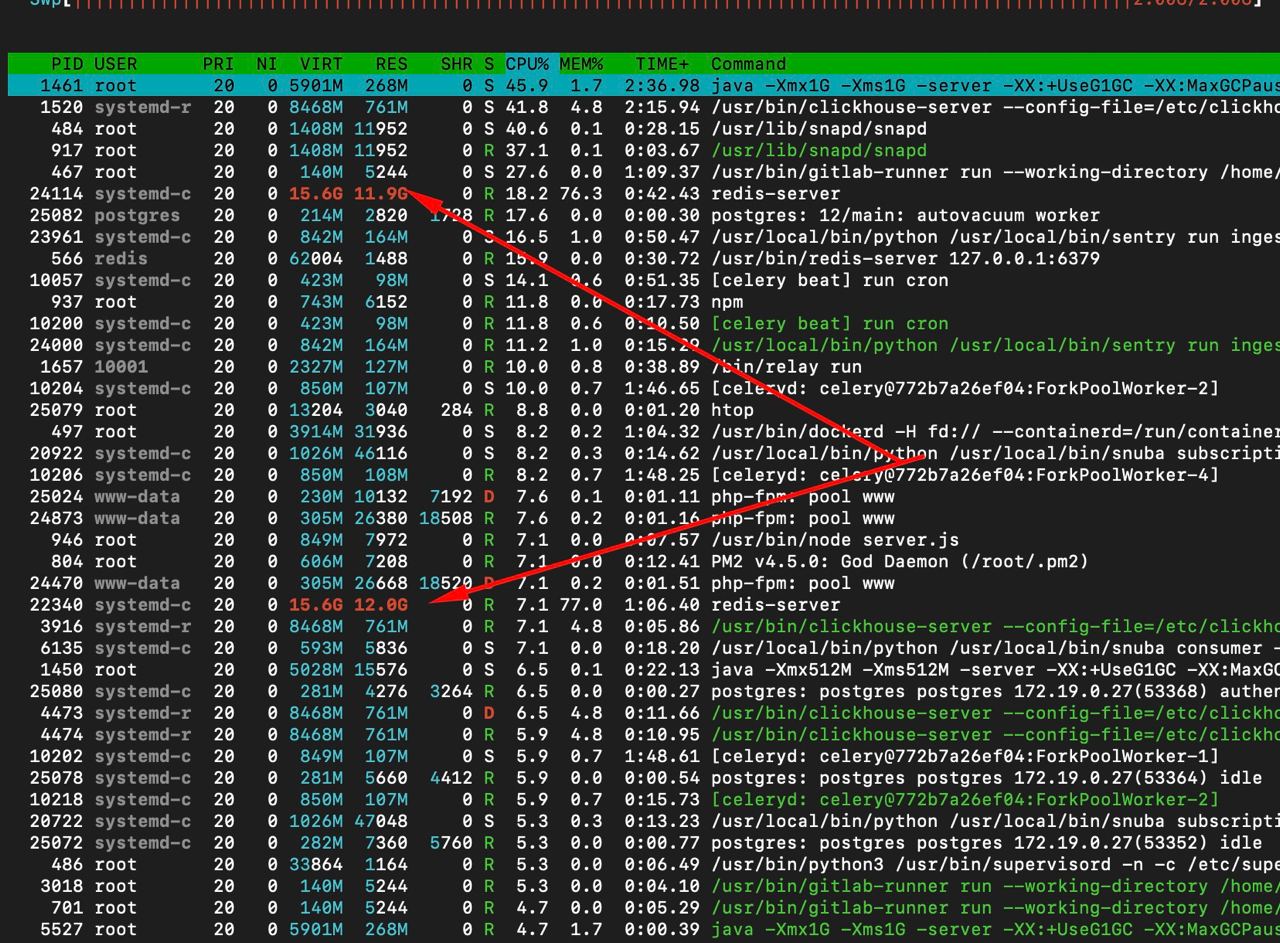Select postgres idle row PID 25078
The height and width of the screenshot is (943, 1280).
click(644, 778)
